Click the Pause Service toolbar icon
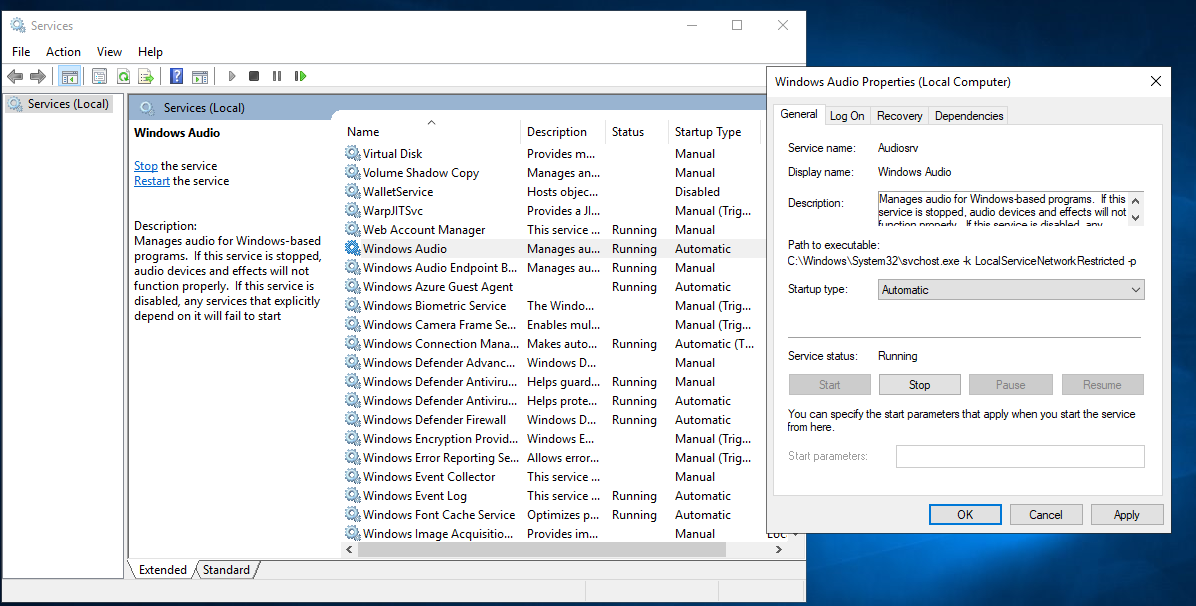This screenshot has width=1196, height=606. [277, 76]
